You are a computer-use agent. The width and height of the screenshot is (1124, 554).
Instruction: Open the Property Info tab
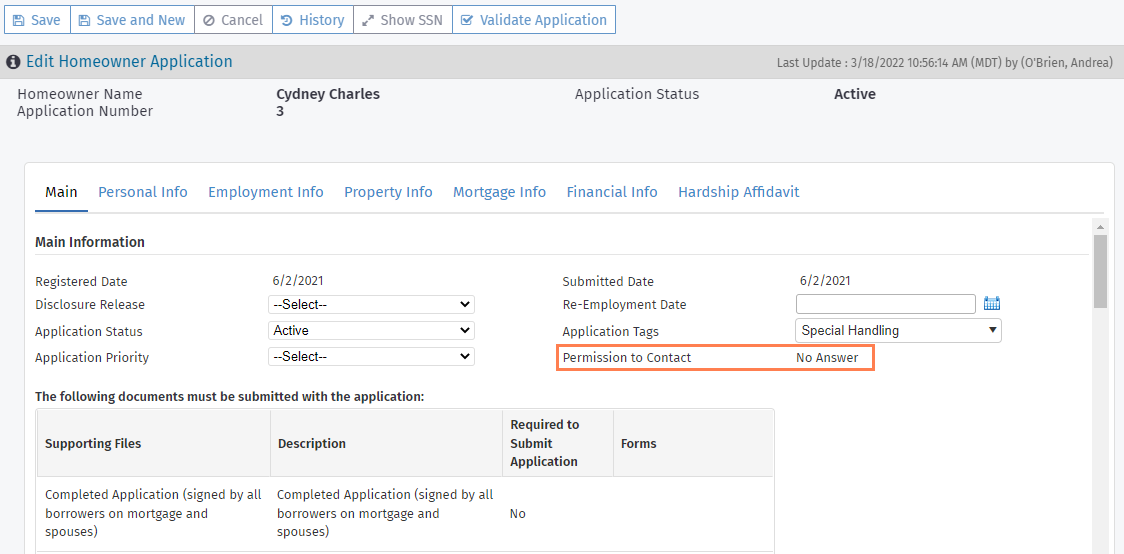click(x=388, y=192)
